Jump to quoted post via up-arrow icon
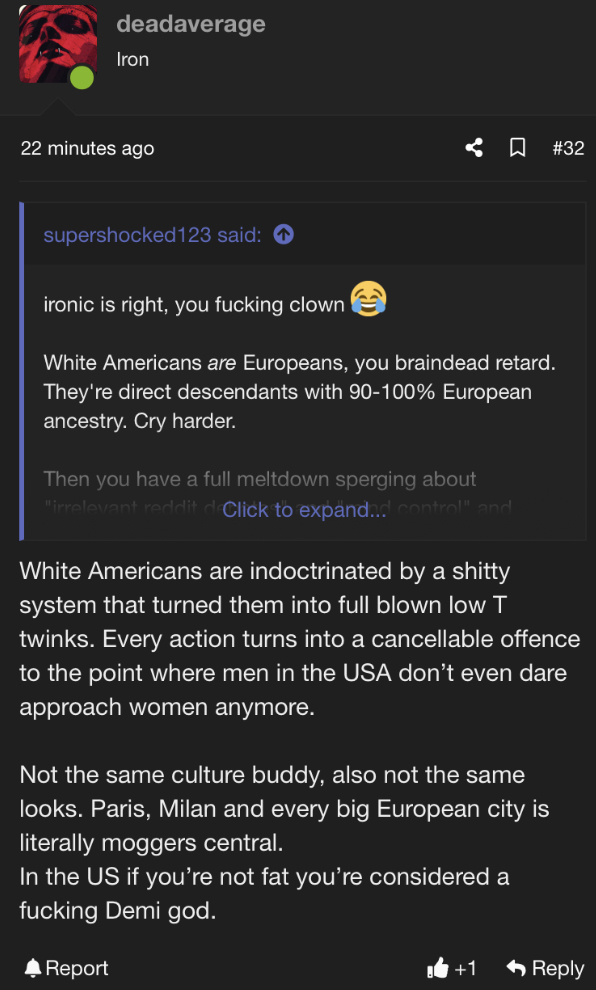 283,235
